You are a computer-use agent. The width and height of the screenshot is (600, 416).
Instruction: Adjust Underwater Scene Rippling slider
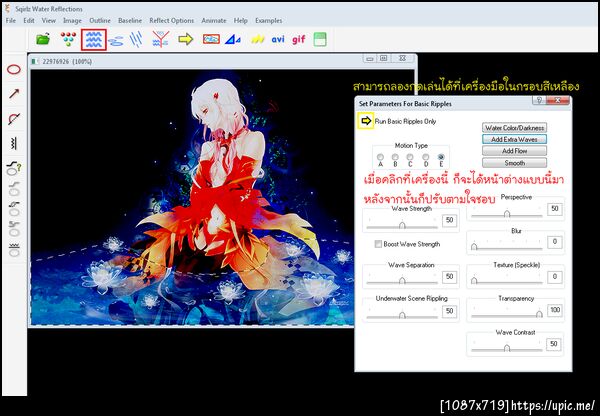(x=402, y=315)
